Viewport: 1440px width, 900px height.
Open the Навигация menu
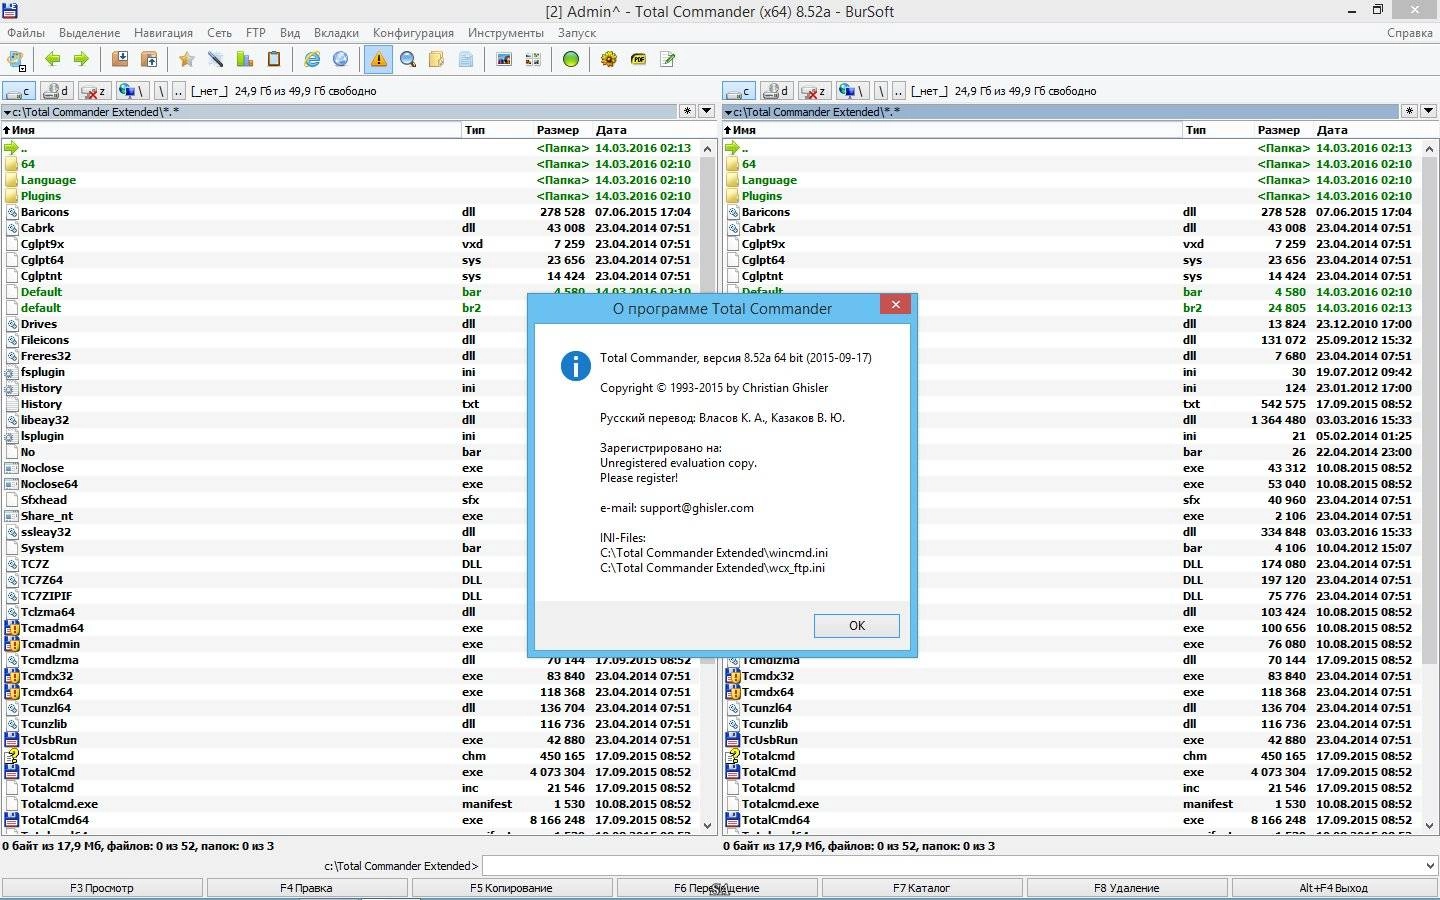point(163,33)
